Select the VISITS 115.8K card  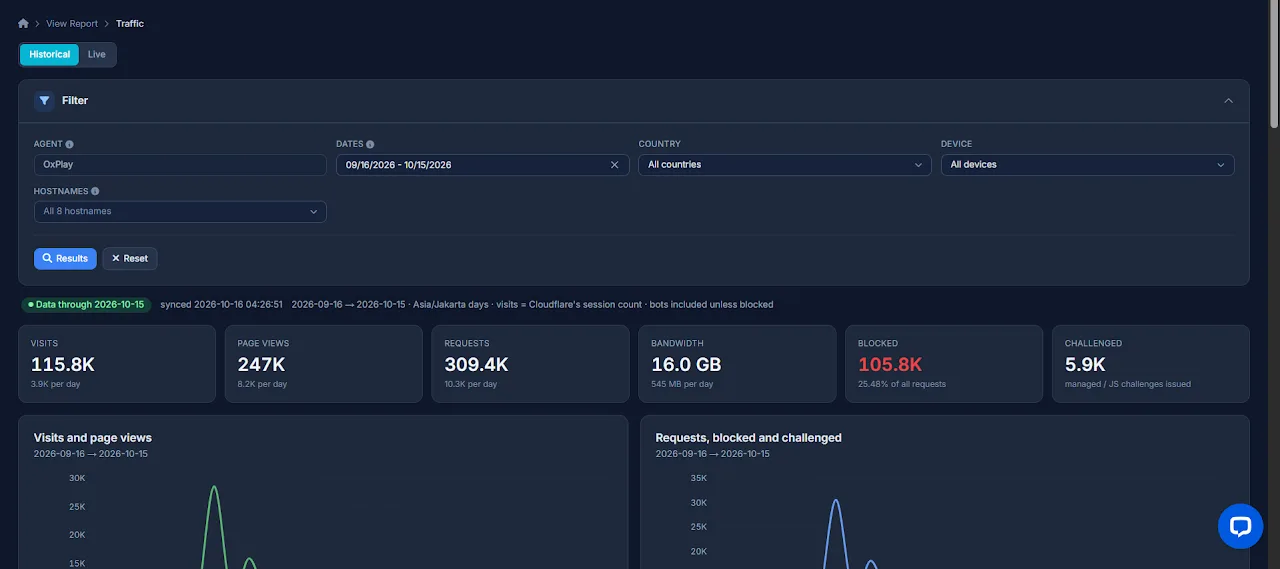coord(117,364)
